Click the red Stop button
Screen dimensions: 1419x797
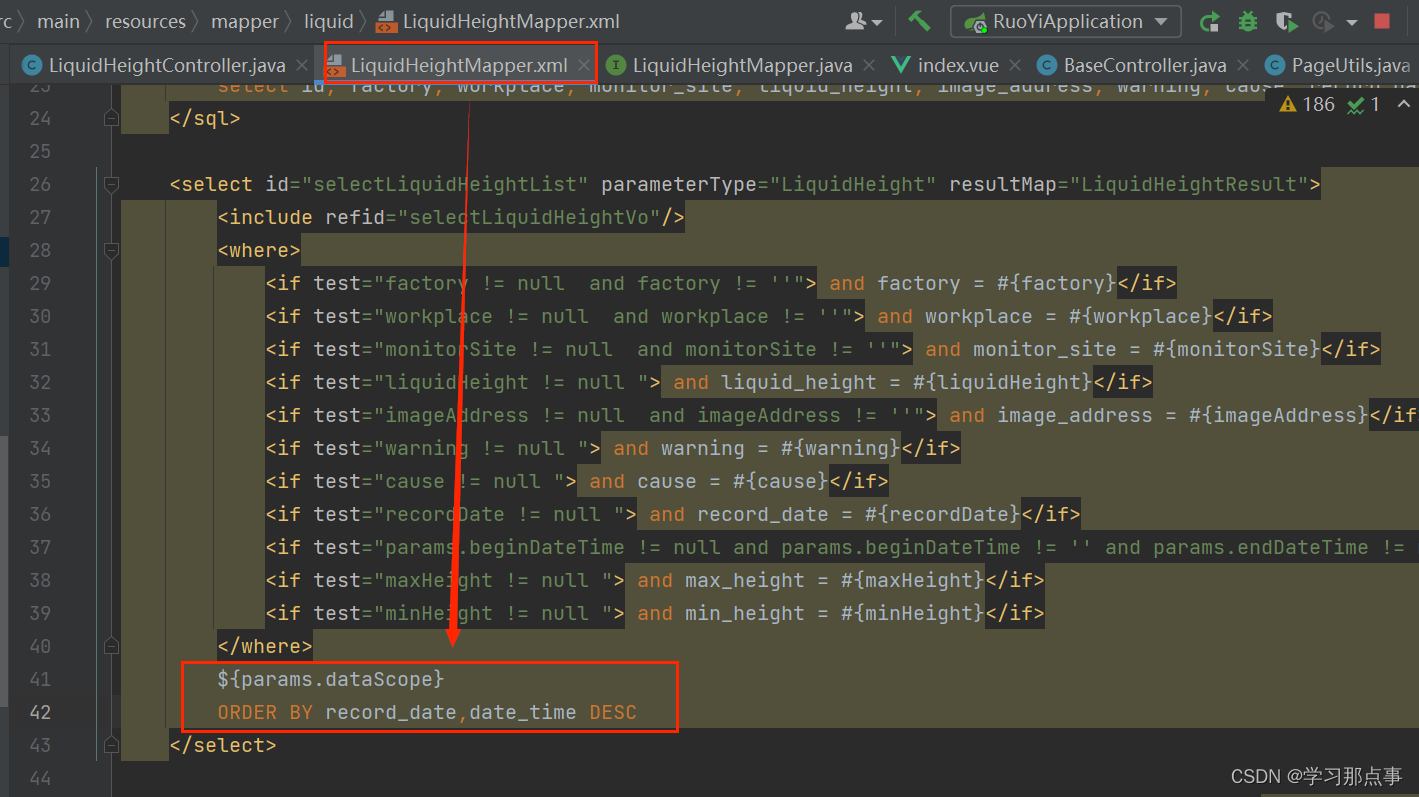(x=1382, y=21)
